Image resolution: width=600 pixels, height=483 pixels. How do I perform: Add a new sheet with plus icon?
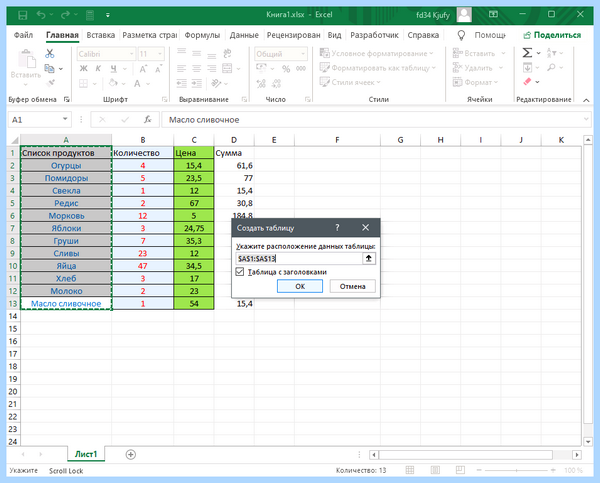click(x=130, y=454)
